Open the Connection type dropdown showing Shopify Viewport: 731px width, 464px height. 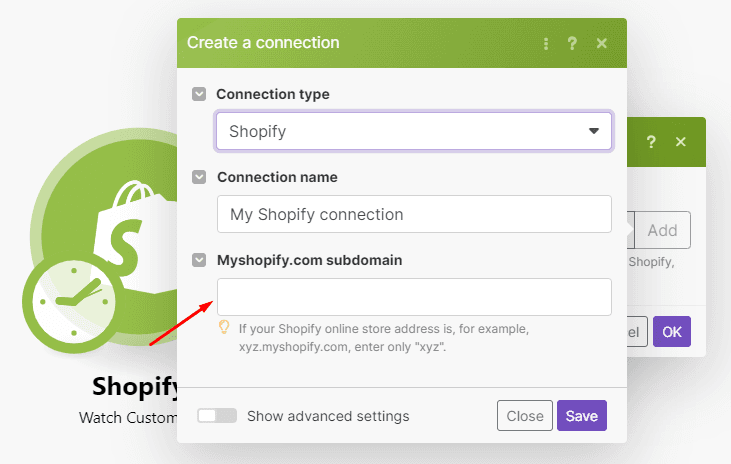tap(414, 131)
